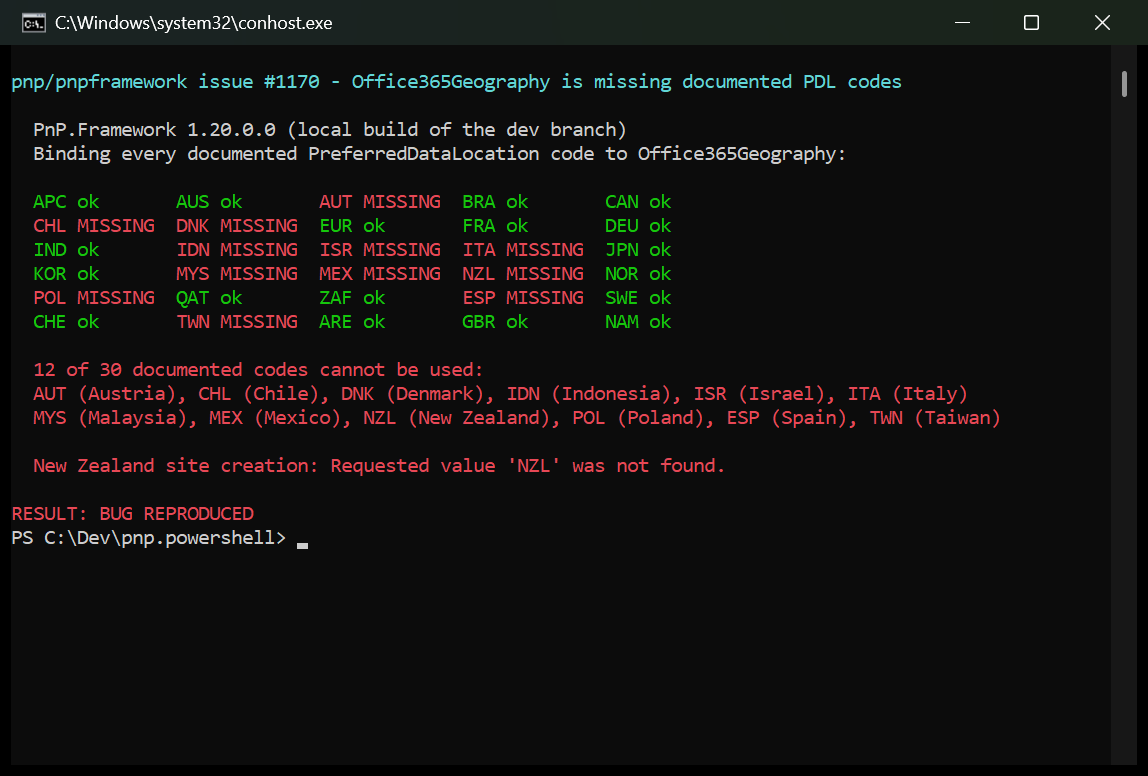Click the 'ESP MISSING' result
Screen dimensions: 1148x776
point(523,298)
